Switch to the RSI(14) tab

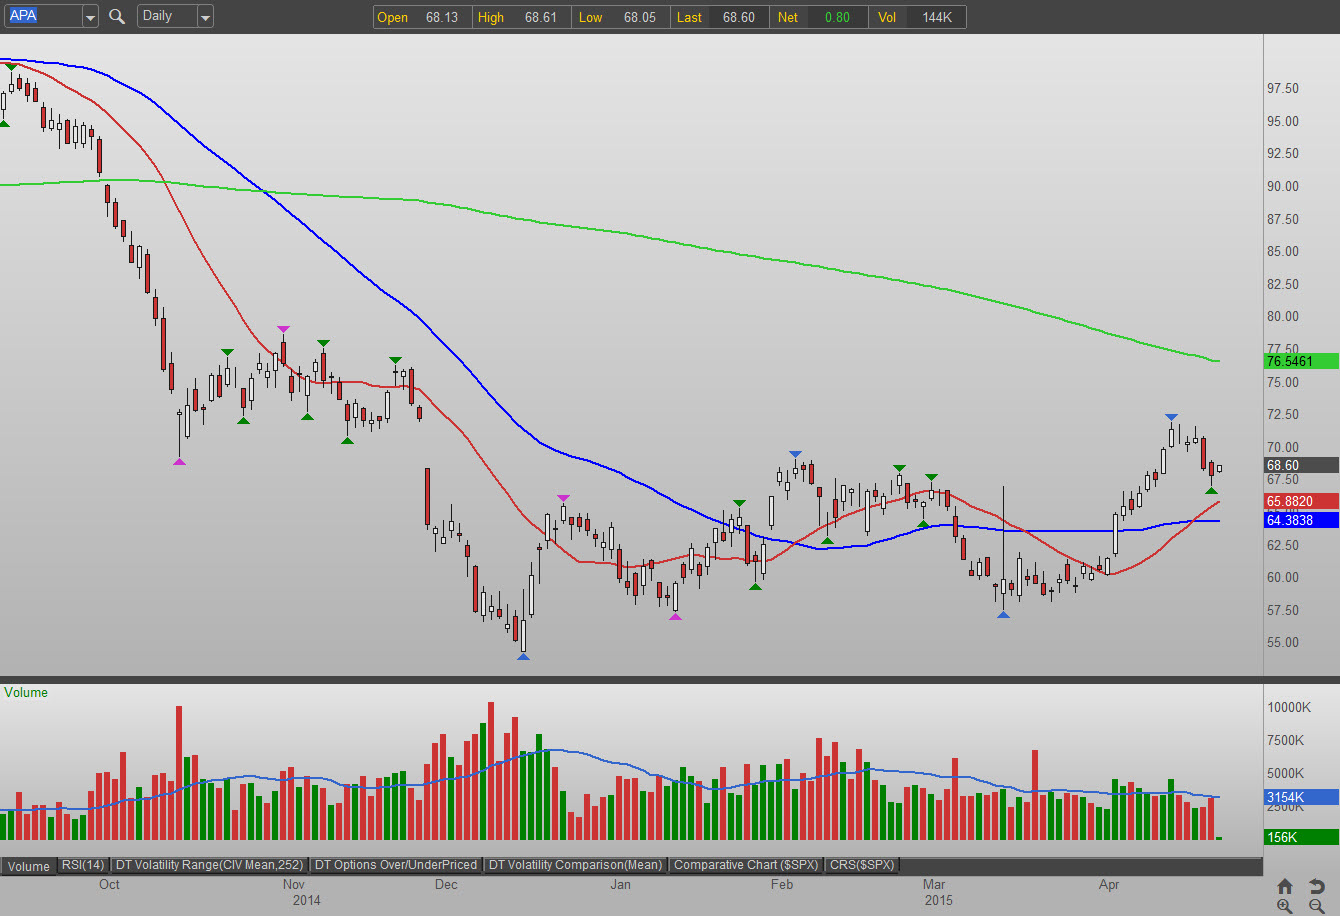coord(83,865)
